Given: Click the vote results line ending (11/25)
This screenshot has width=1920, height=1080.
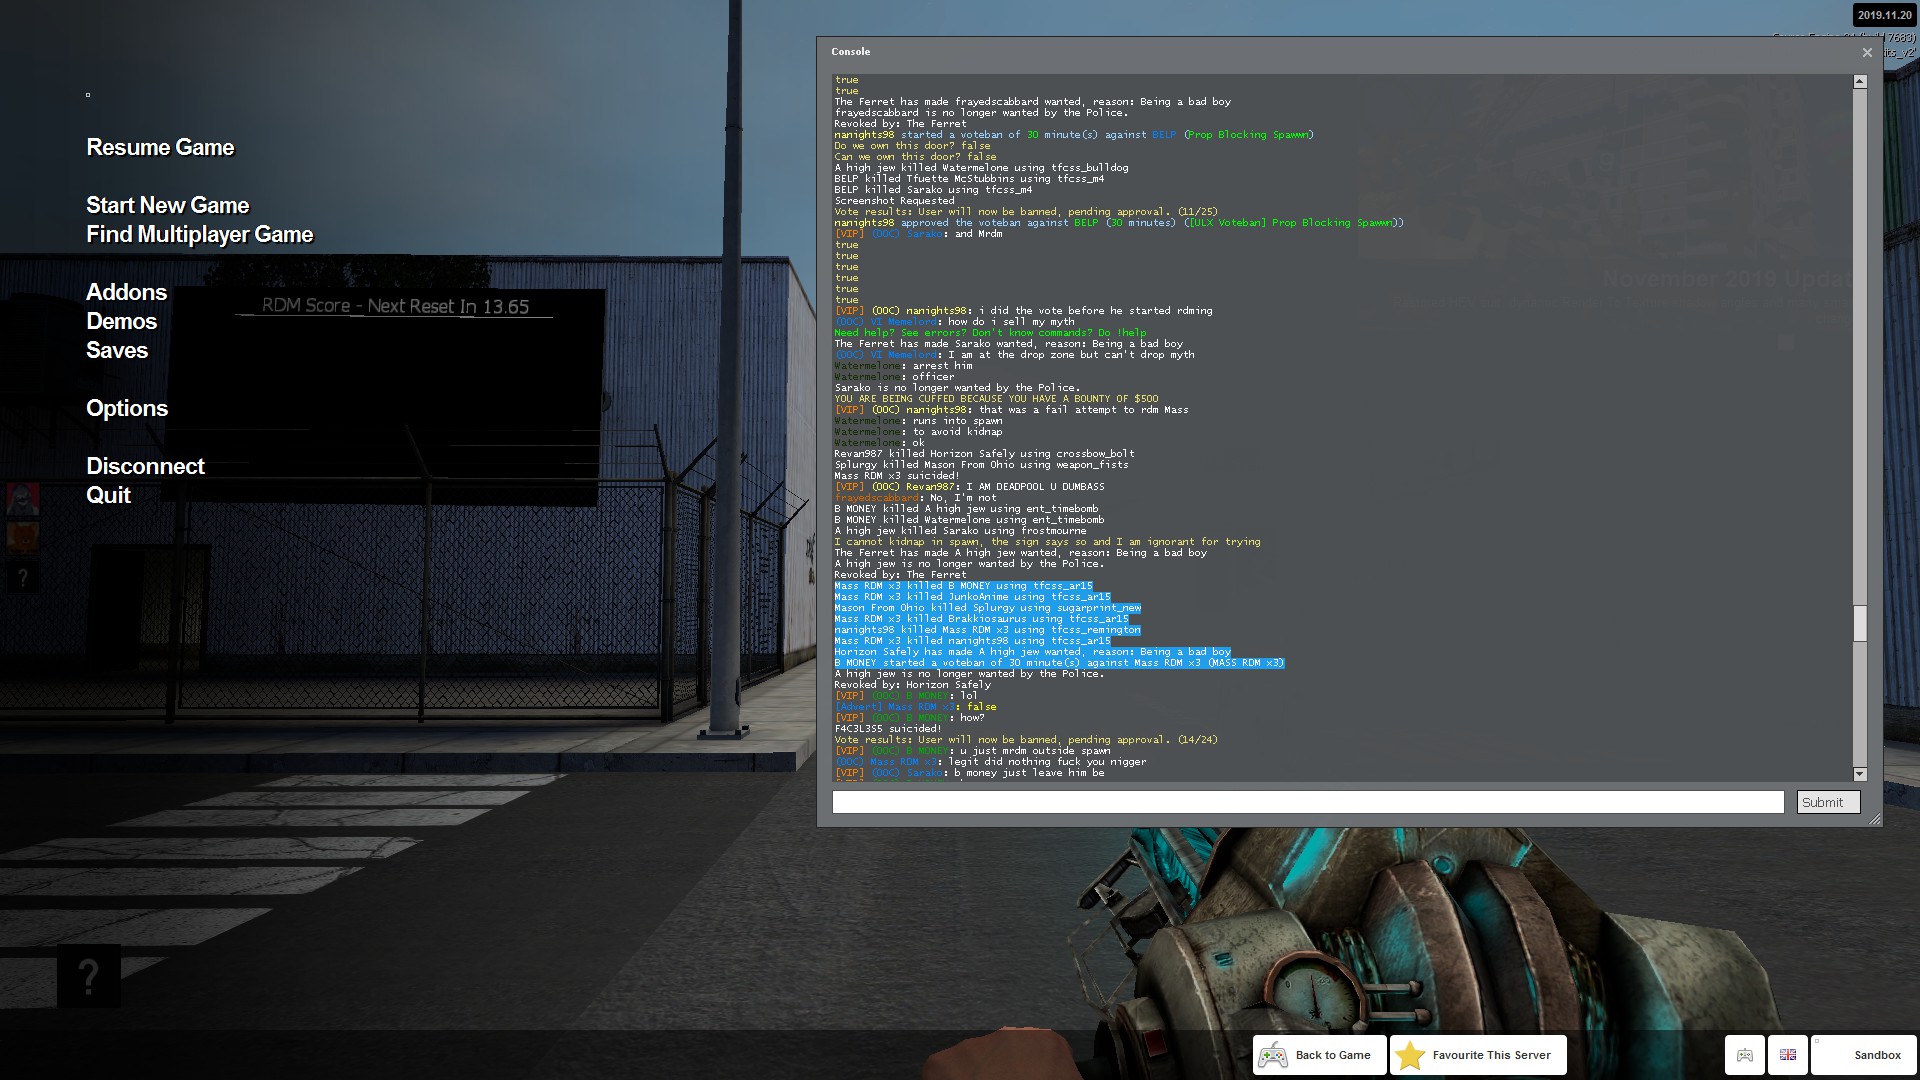Looking at the screenshot, I should pyautogui.click(x=1026, y=212).
